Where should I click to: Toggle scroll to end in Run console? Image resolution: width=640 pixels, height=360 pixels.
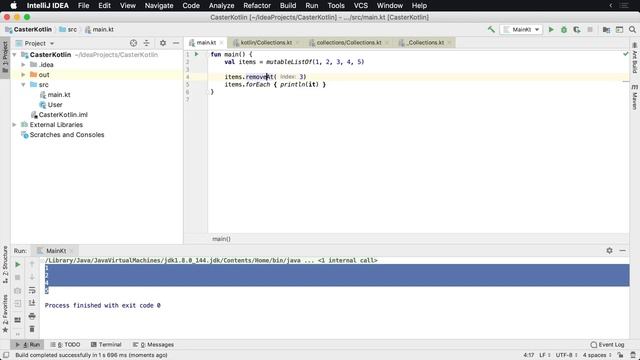(x=32, y=303)
